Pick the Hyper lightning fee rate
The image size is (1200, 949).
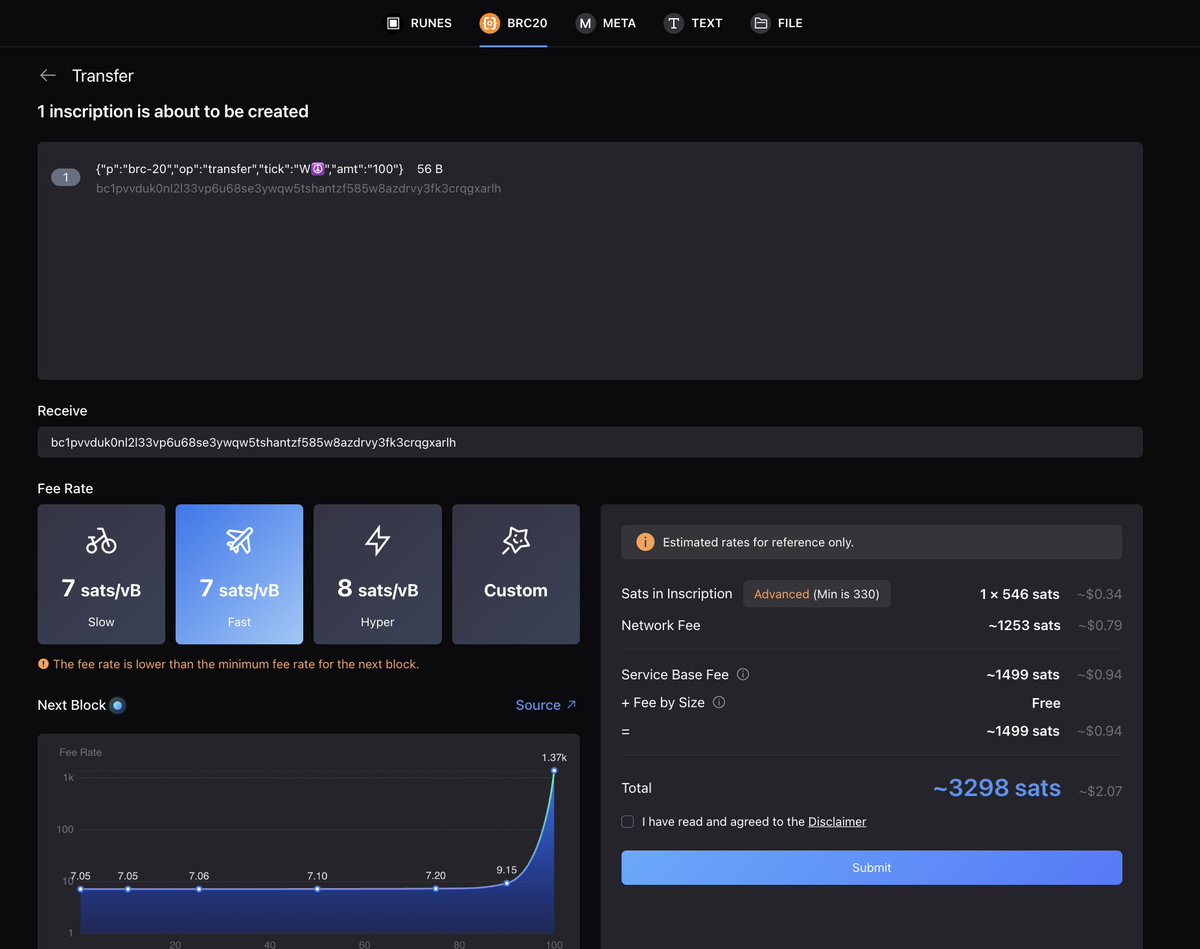tap(377, 574)
